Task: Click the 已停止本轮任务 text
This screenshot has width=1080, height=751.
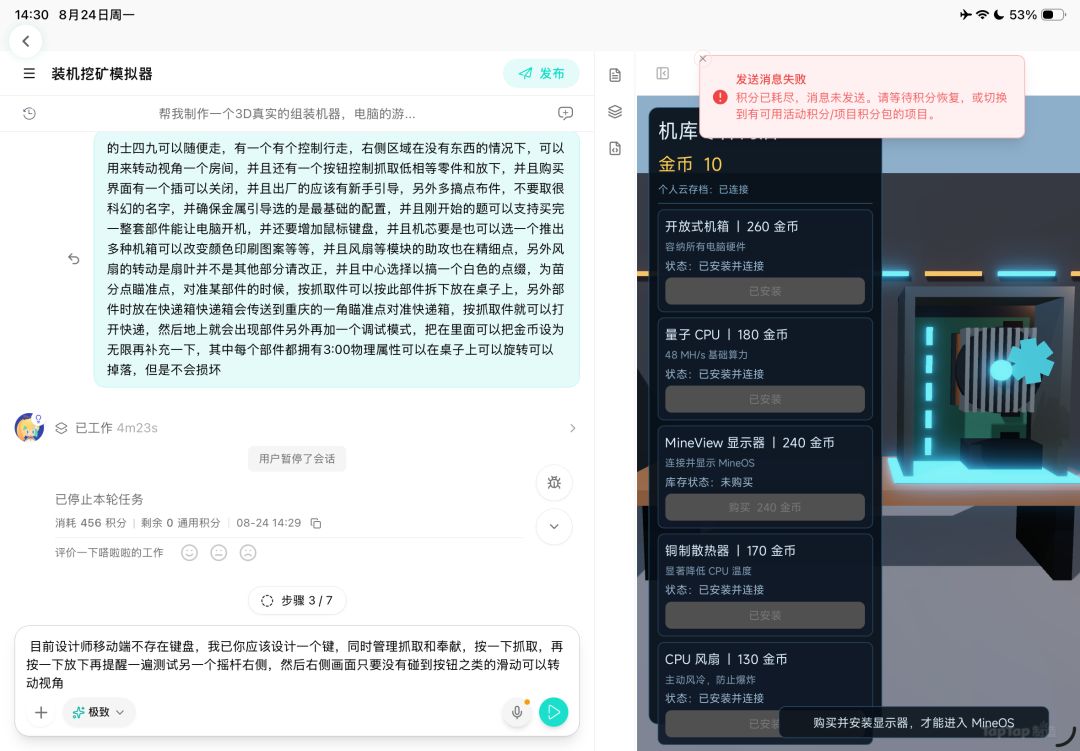Action: pos(99,500)
